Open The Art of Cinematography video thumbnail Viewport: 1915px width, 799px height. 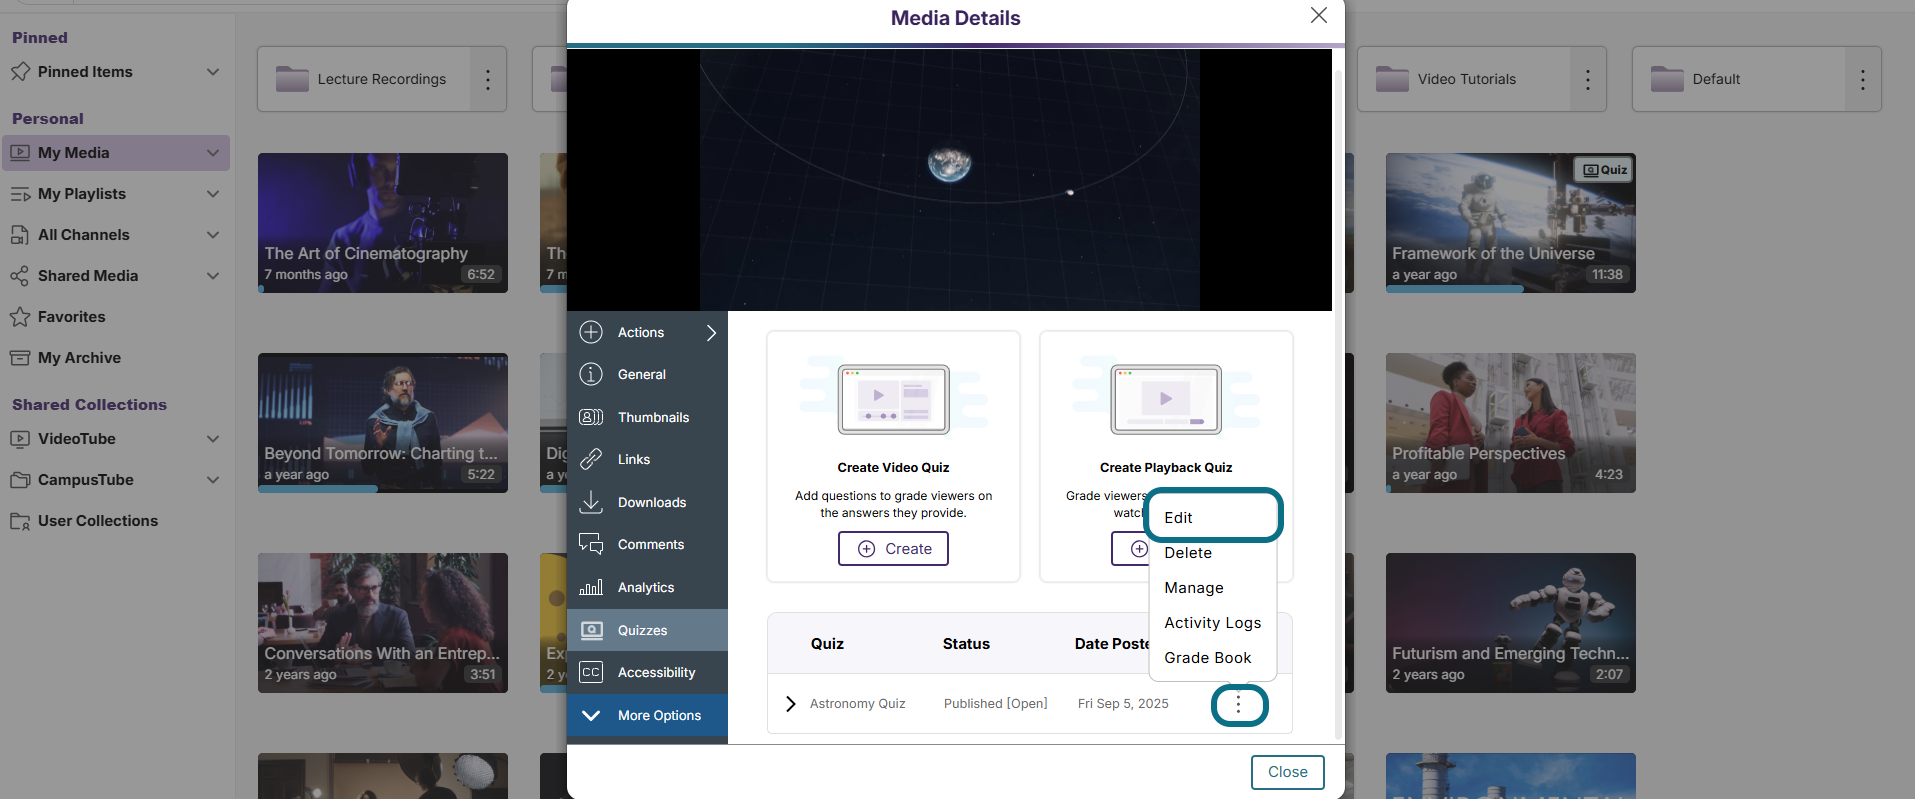point(383,223)
